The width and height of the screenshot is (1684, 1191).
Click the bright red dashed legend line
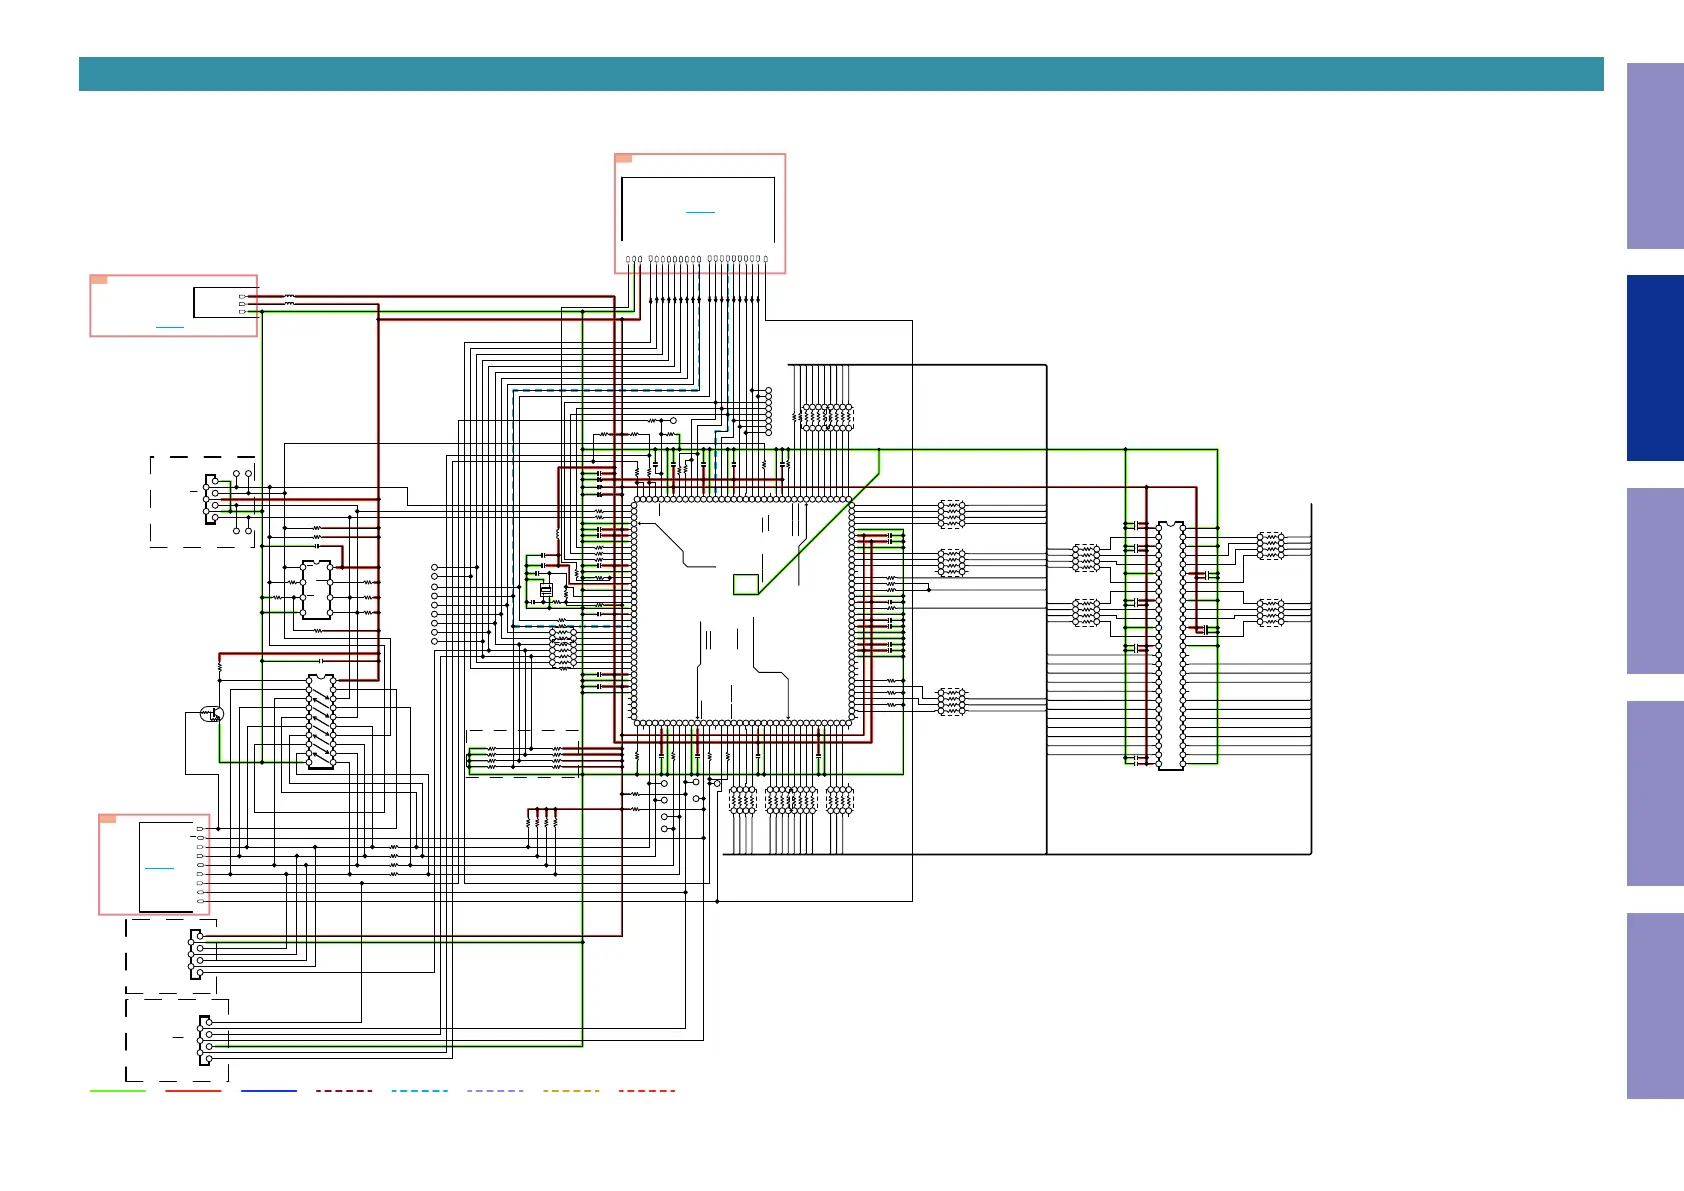tap(647, 1091)
